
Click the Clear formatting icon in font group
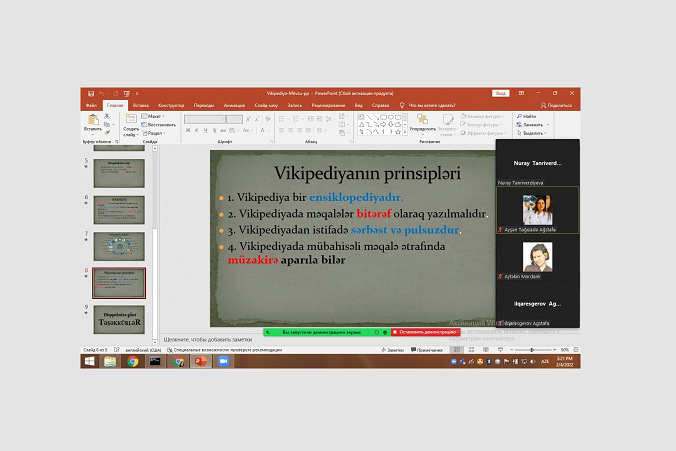tap(268, 119)
